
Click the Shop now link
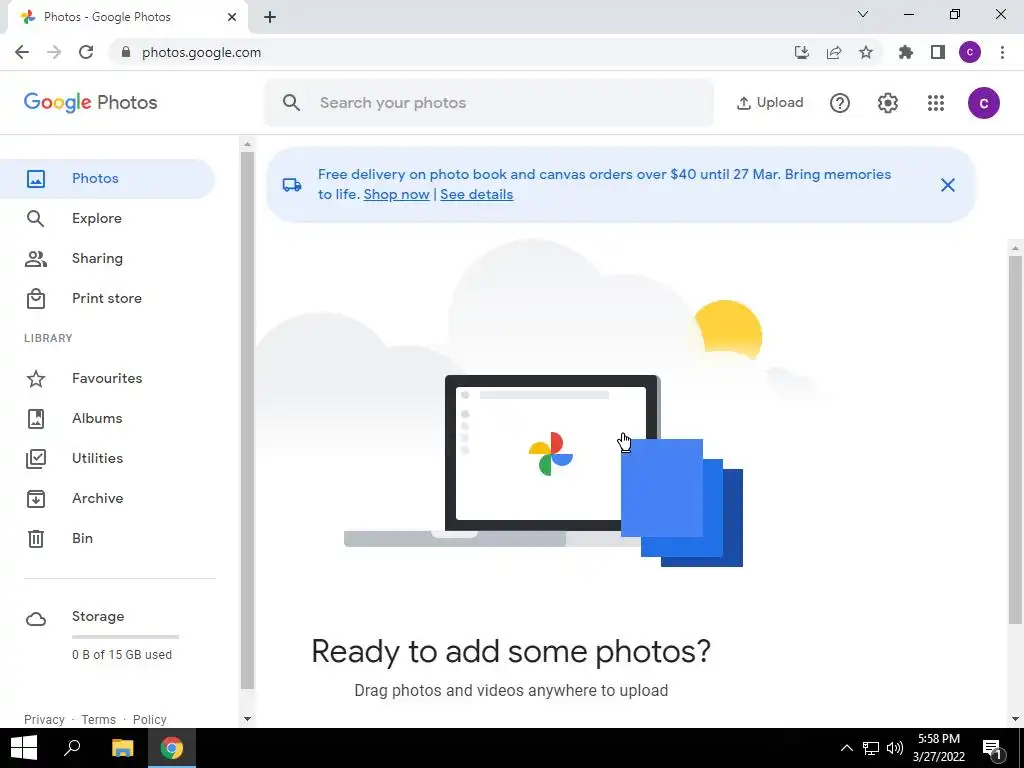pos(396,195)
